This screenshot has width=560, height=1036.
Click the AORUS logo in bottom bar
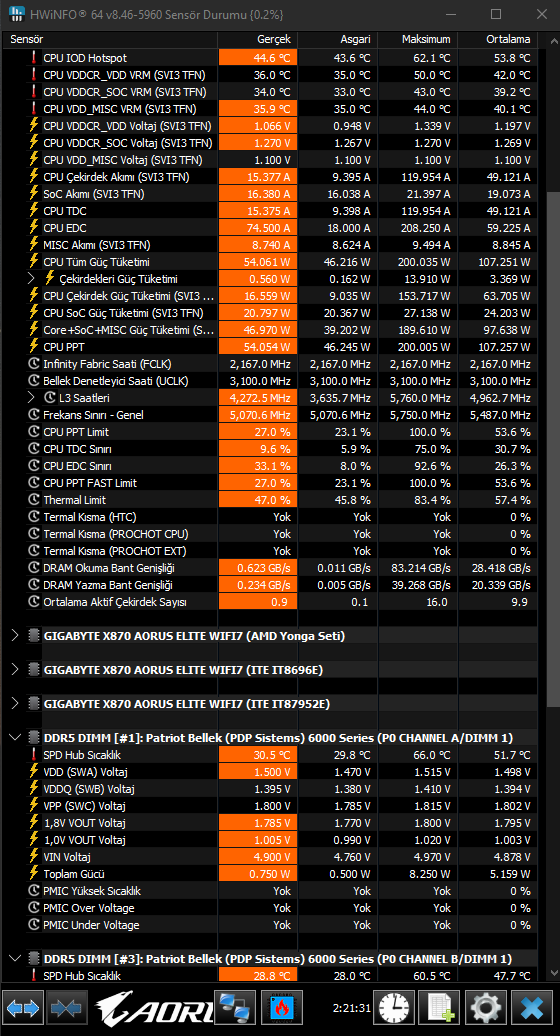click(154, 1008)
